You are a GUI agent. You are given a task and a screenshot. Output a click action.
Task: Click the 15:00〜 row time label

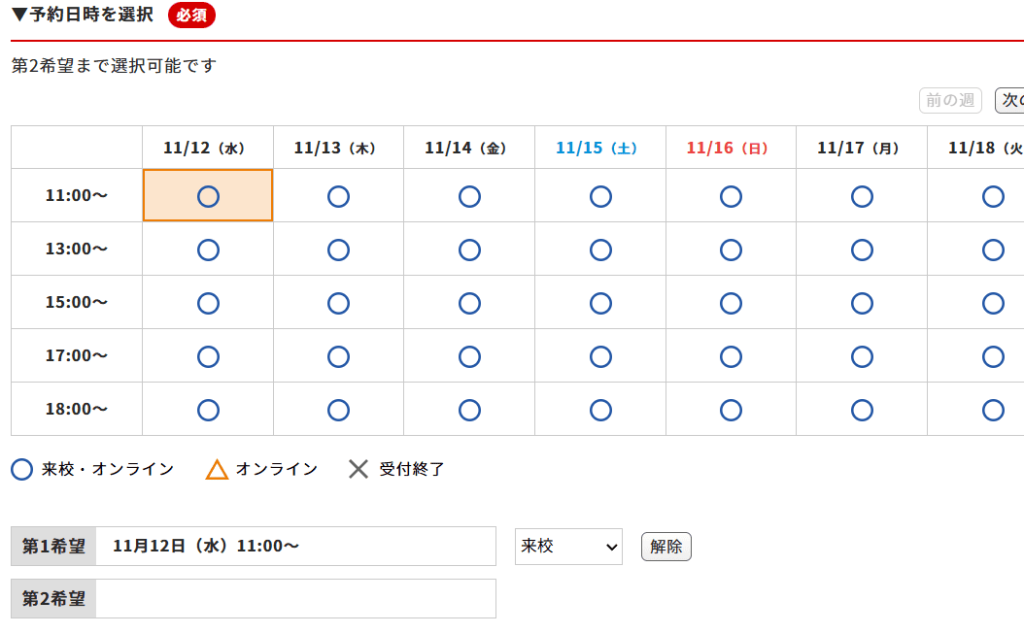[x=77, y=303]
